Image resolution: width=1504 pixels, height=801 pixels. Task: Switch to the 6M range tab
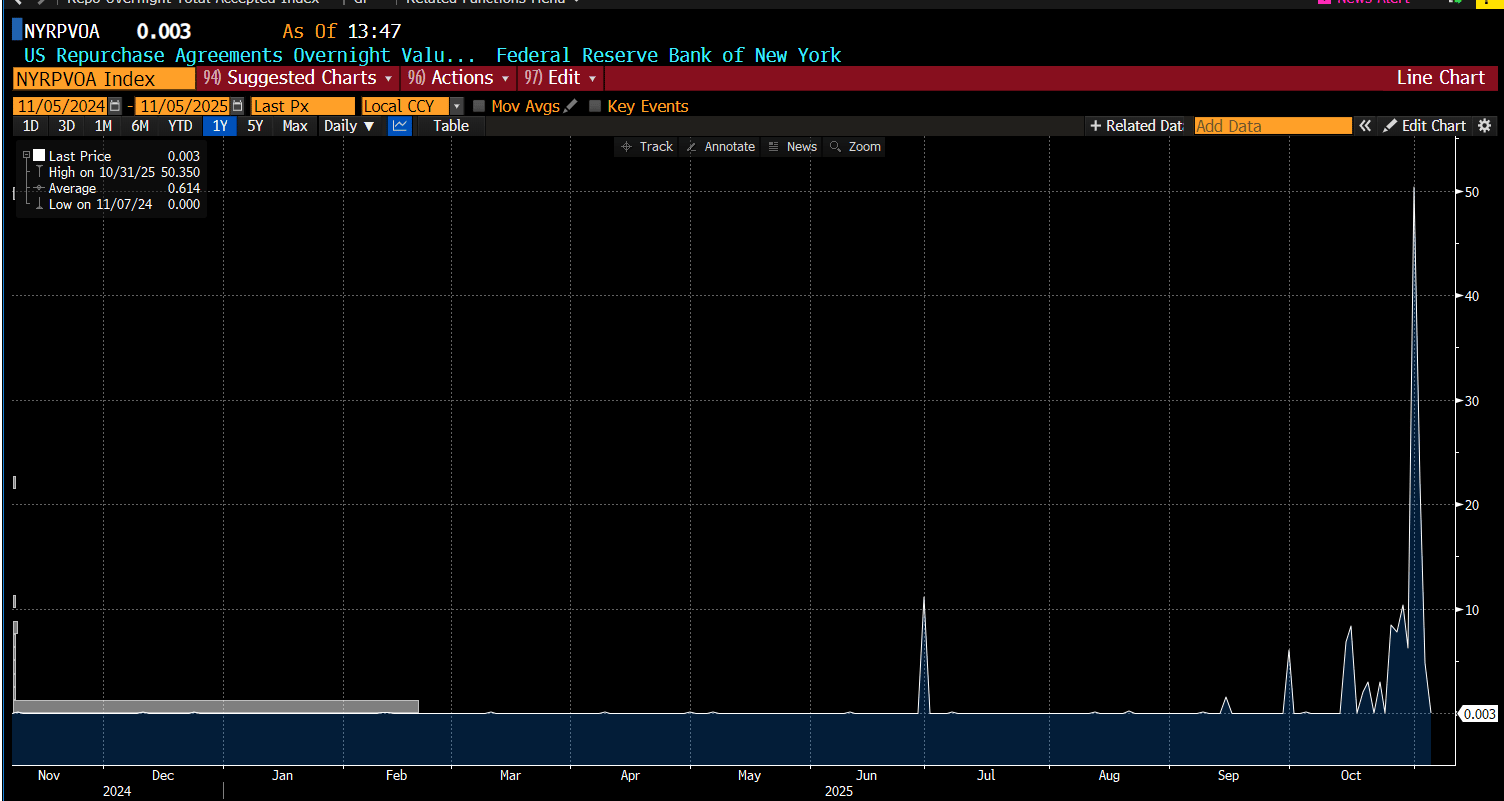pos(140,126)
